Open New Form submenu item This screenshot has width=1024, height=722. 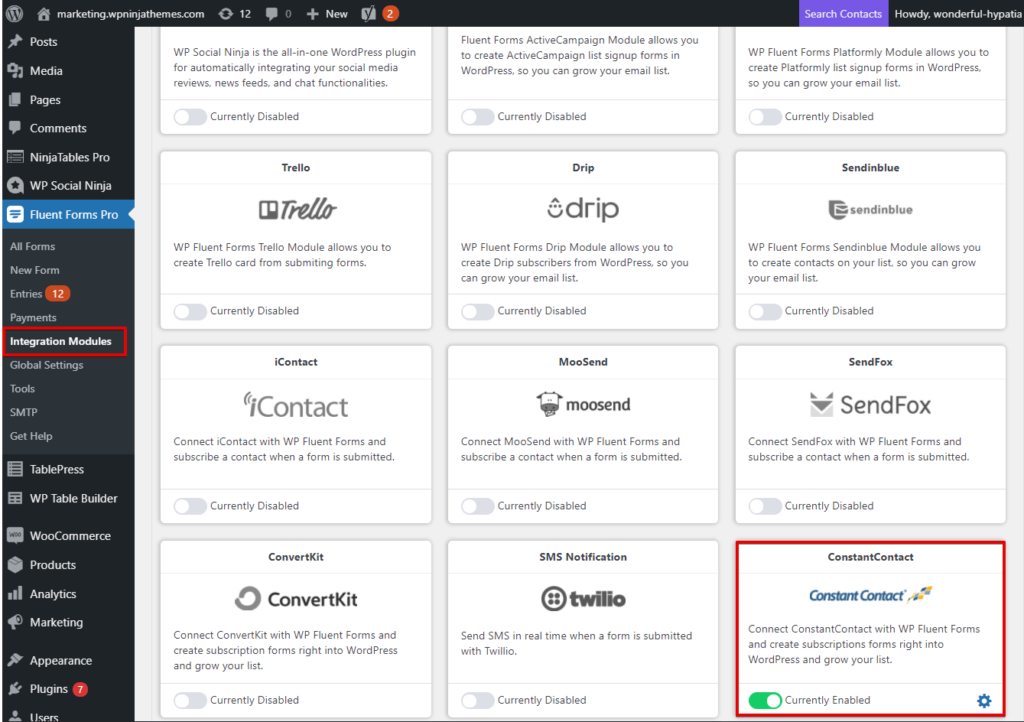tap(35, 270)
